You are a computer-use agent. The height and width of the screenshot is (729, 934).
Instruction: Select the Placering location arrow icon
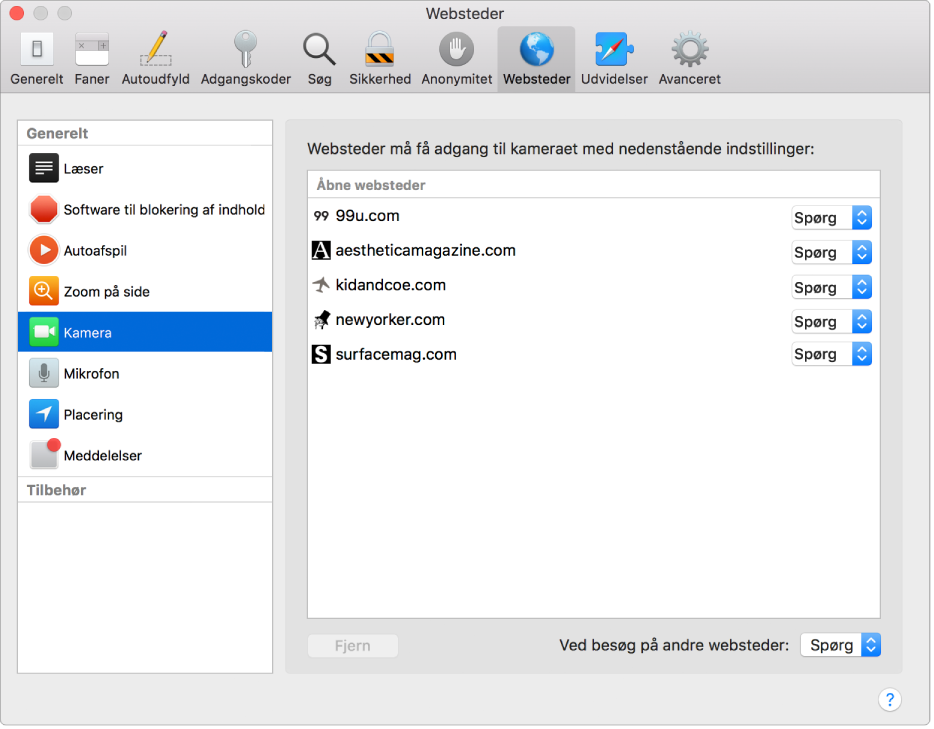43,415
